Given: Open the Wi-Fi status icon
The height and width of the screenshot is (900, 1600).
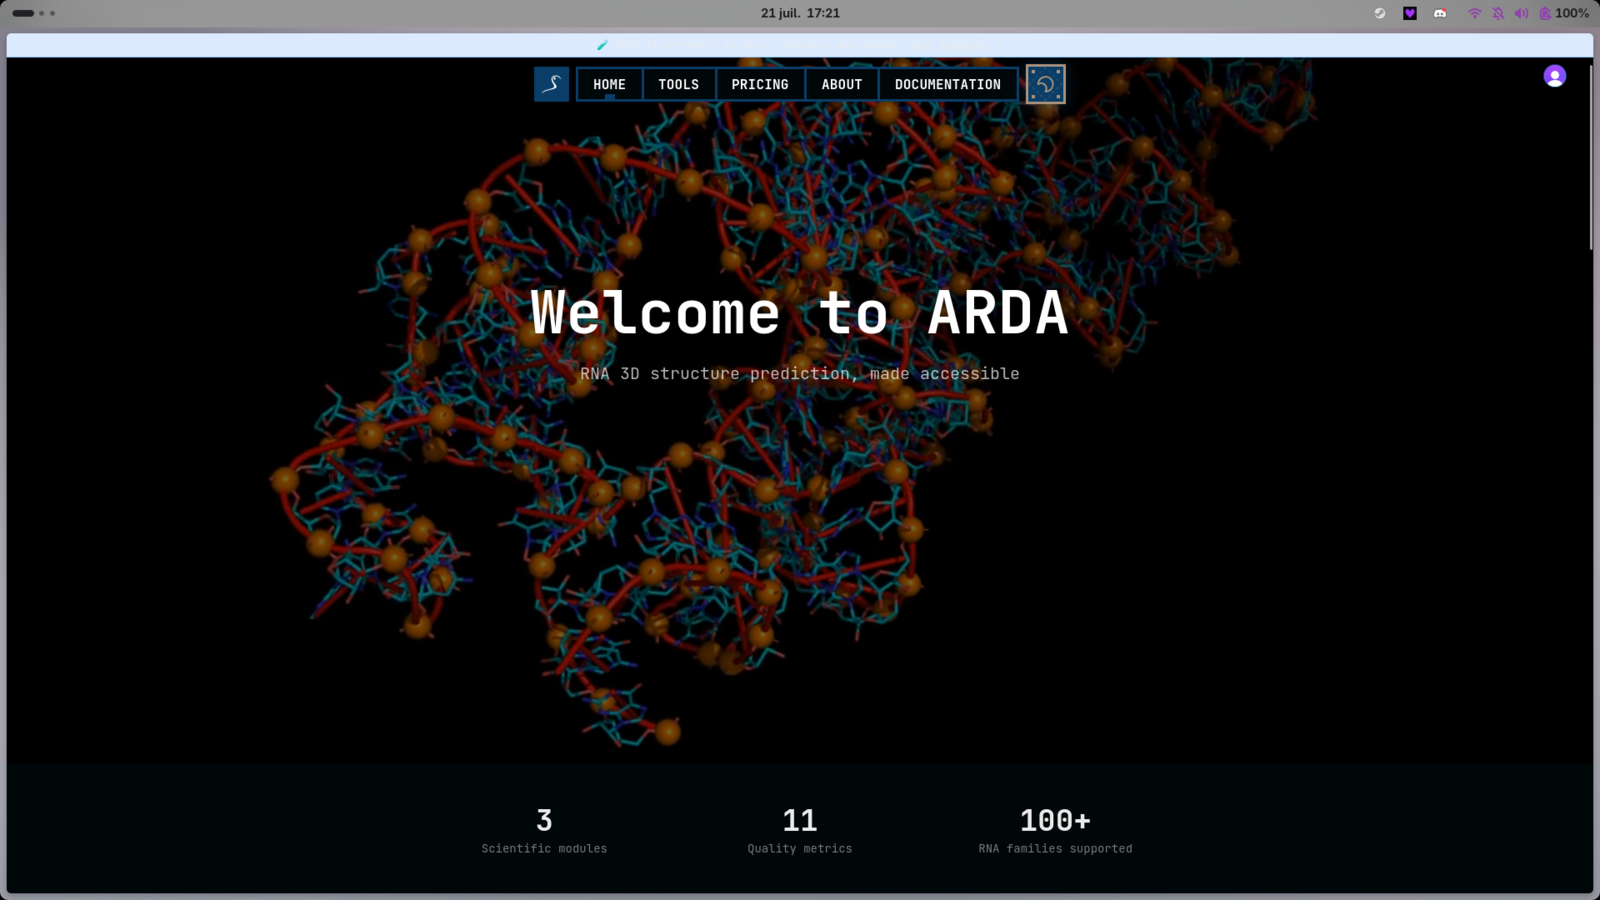Looking at the screenshot, I should click(x=1474, y=13).
